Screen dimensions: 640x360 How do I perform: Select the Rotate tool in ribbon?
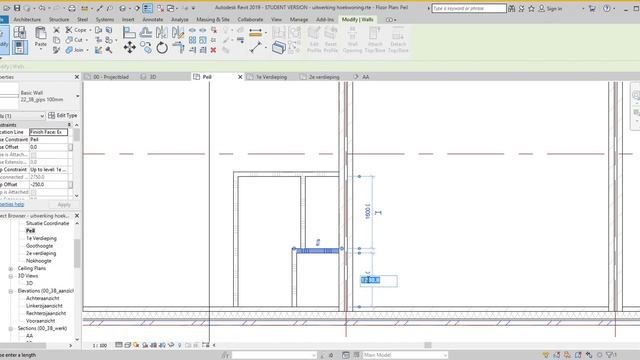(x=162, y=48)
